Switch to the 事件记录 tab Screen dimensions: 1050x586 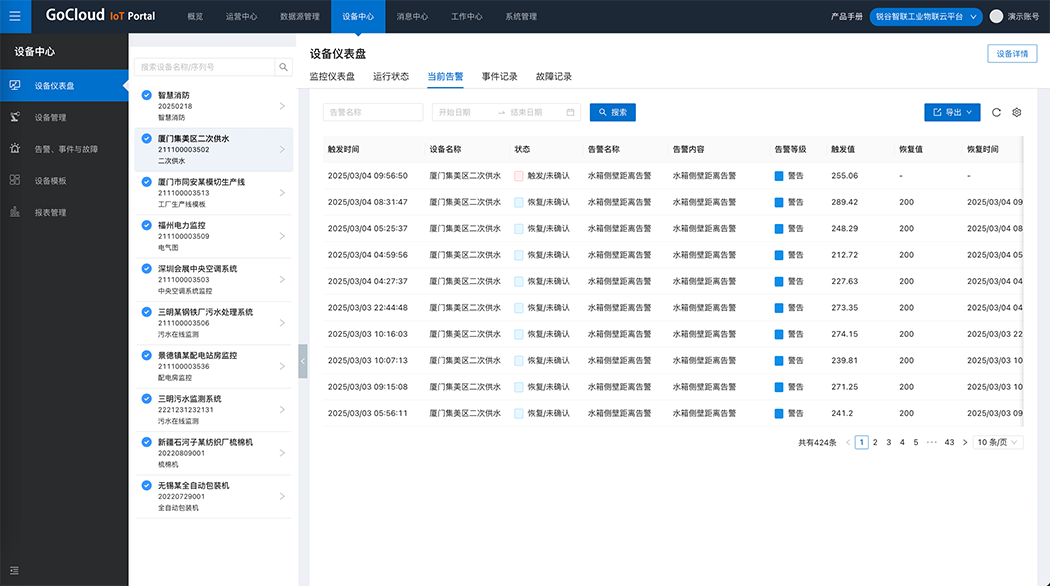click(499, 77)
